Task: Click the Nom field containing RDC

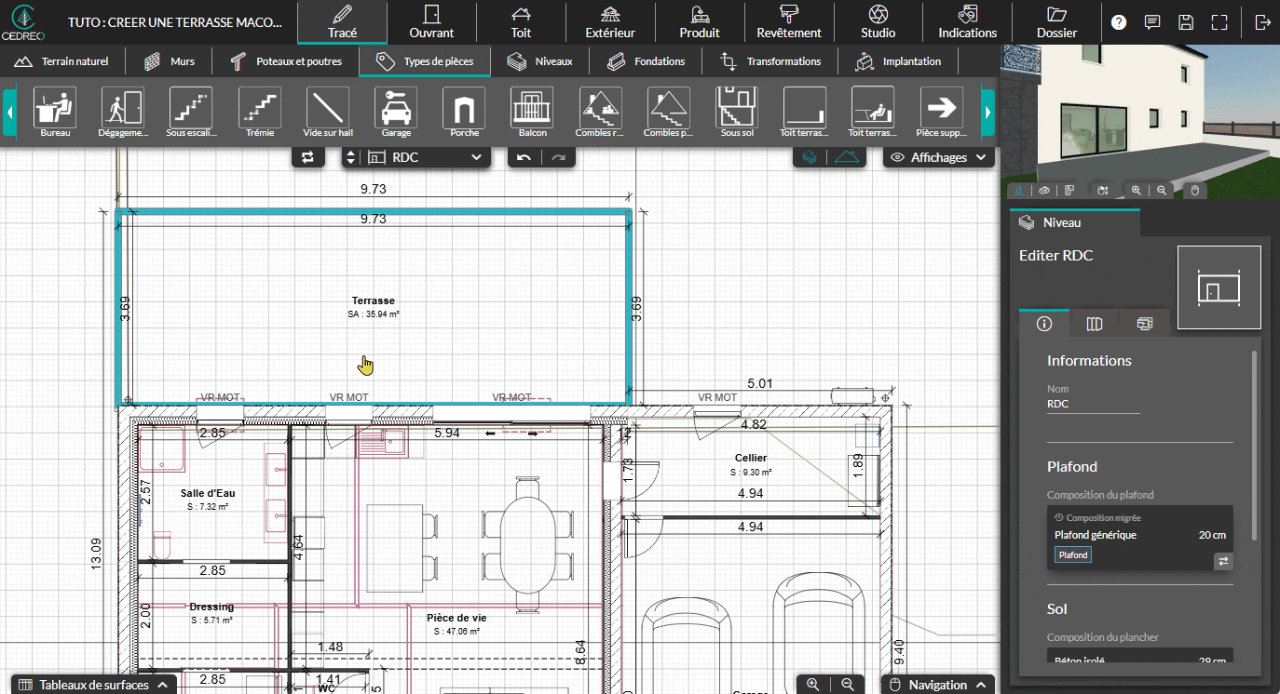Action: (1093, 405)
